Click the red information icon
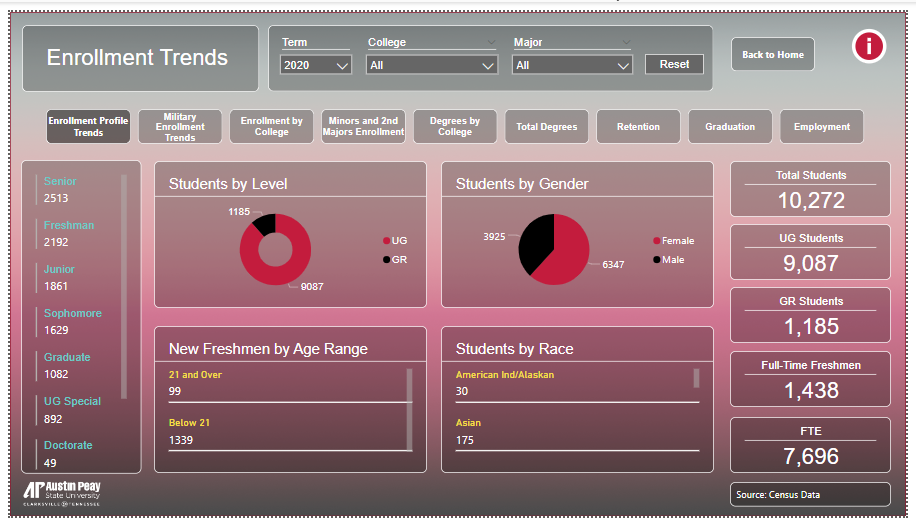 pyautogui.click(x=868, y=46)
